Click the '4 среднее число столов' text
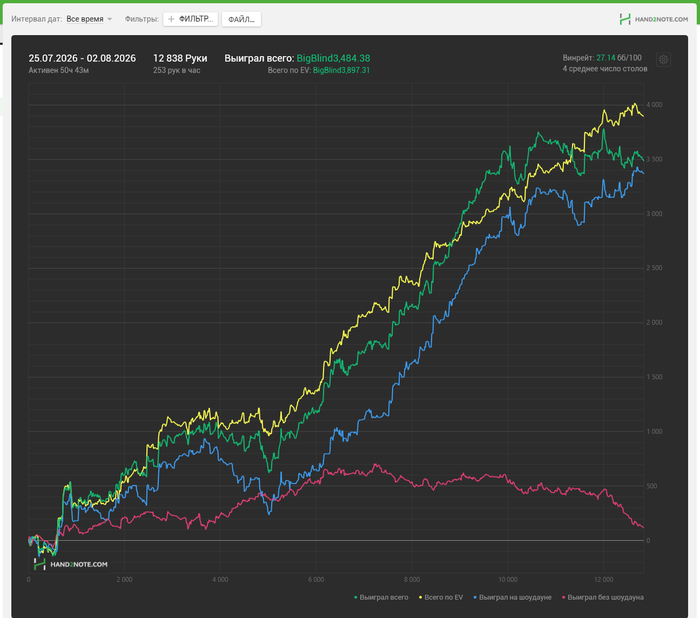This screenshot has height=618, width=700. pos(605,69)
